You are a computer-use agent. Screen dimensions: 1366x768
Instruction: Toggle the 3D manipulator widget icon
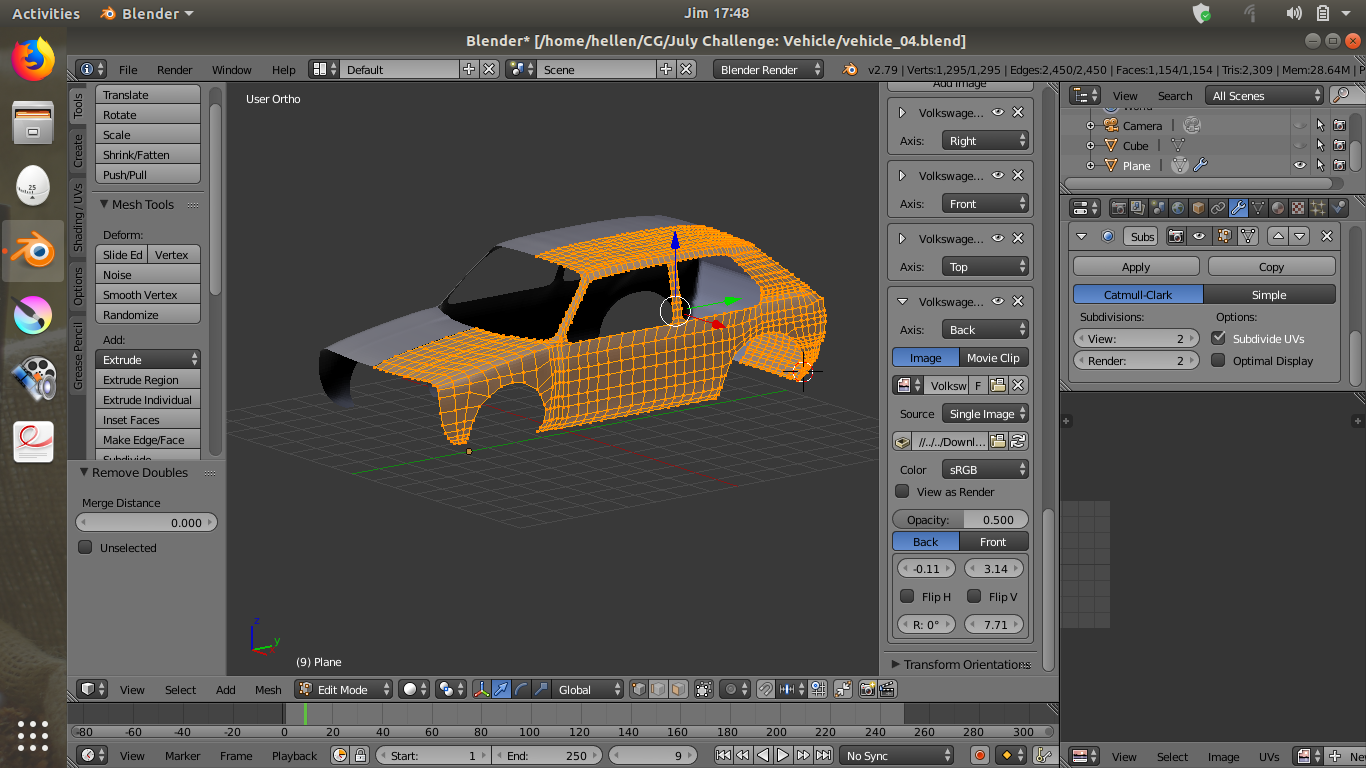(481, 689)
